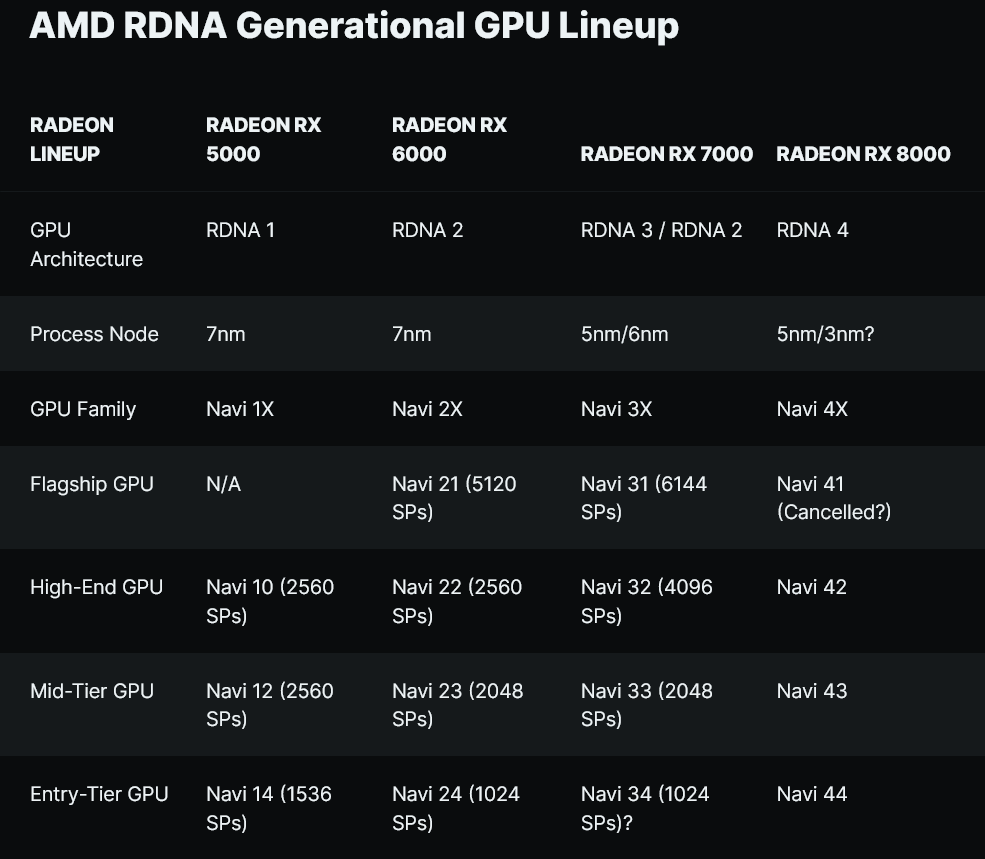Click the 'Navi 42' cell

click(812, 587)
